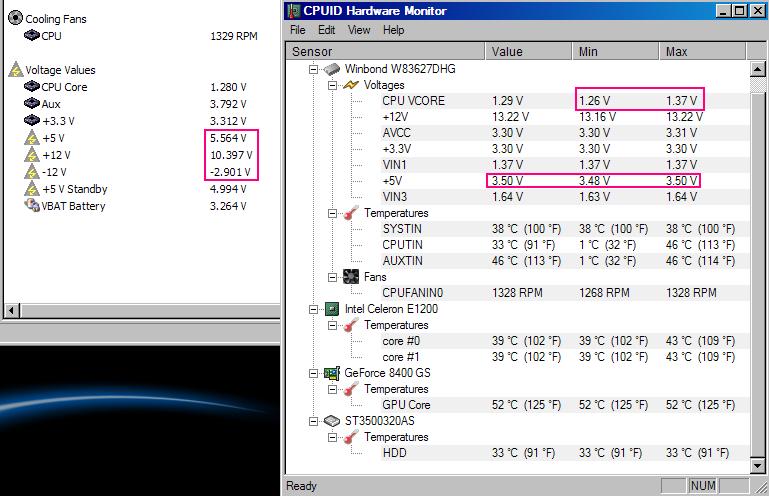The image size is (769, 496).
Task: Click the Fans fan icon
Action: click(x=351, y=277)
